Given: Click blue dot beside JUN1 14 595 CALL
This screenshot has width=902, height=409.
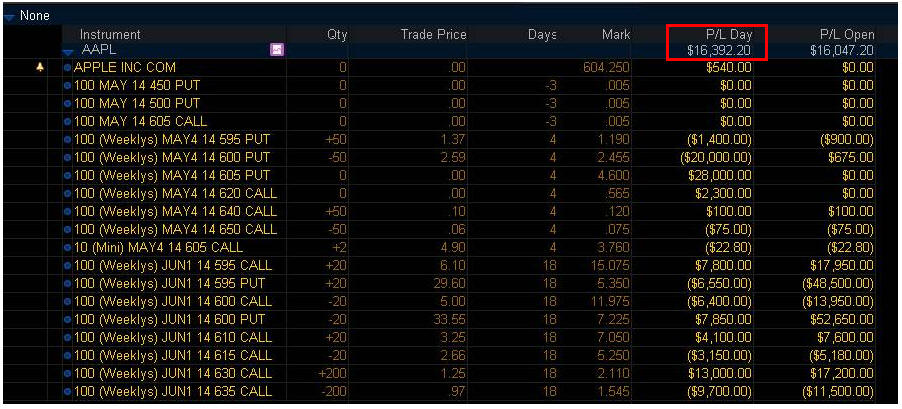Looking at the screenshot, I should (68, 265).
